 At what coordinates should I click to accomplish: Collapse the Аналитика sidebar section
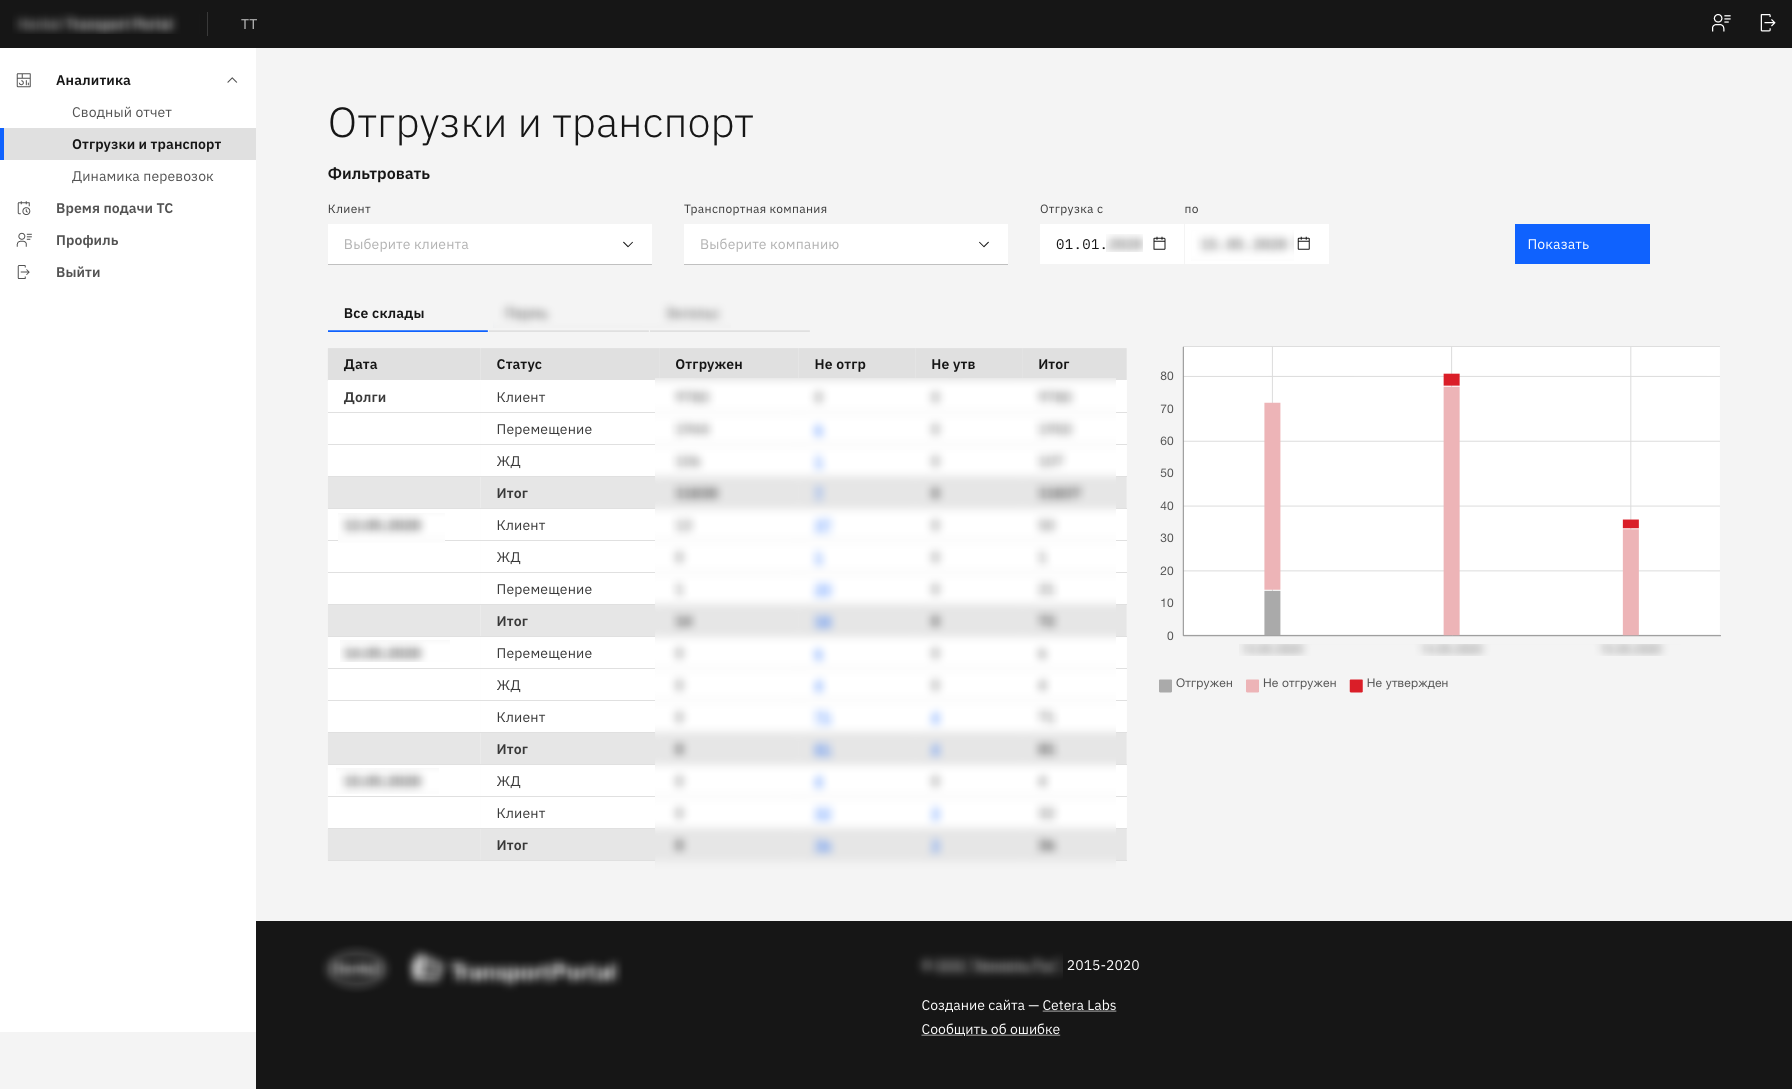click(x=232, y=80)
